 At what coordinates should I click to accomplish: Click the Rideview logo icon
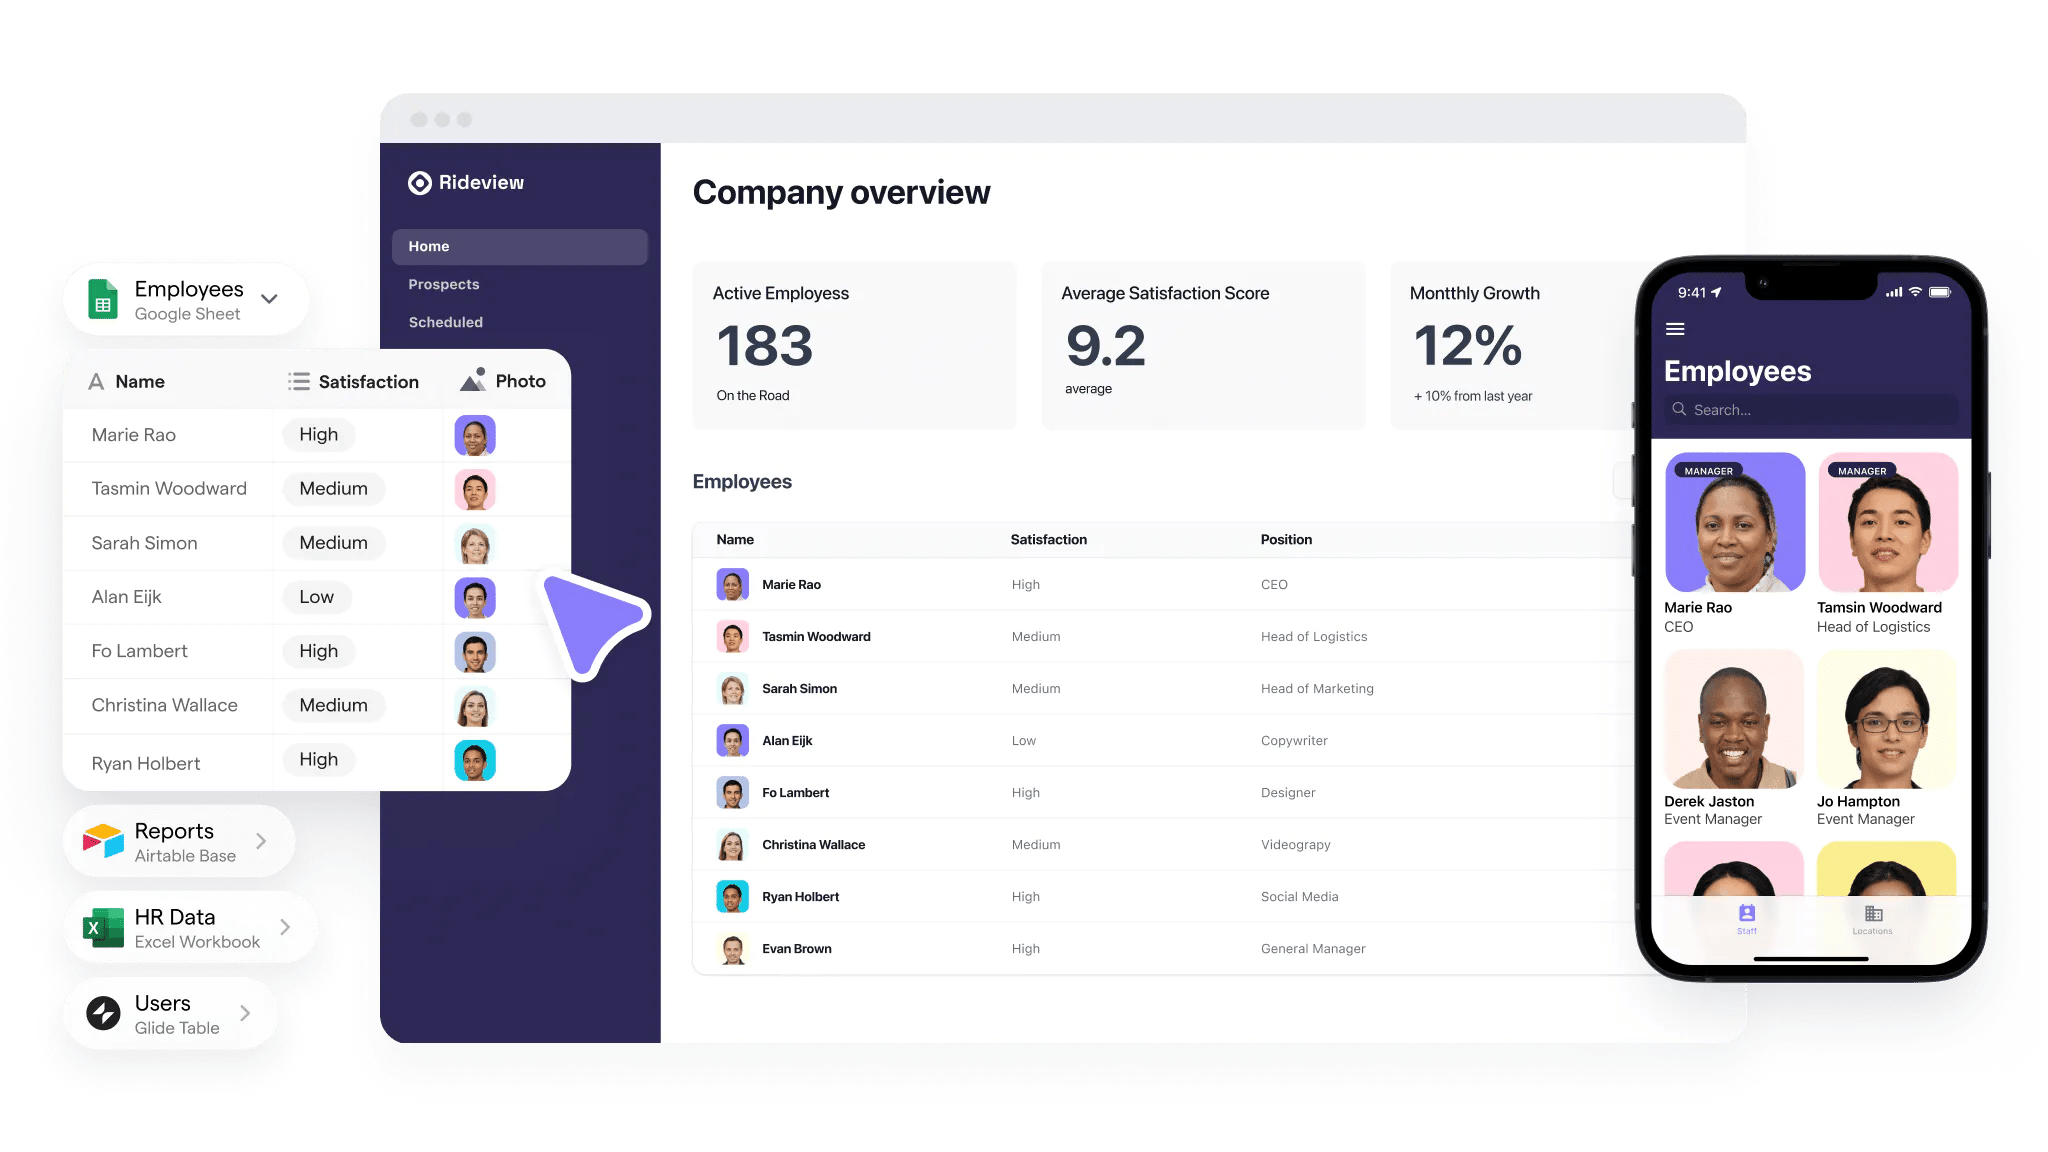(x=420, y=183)
